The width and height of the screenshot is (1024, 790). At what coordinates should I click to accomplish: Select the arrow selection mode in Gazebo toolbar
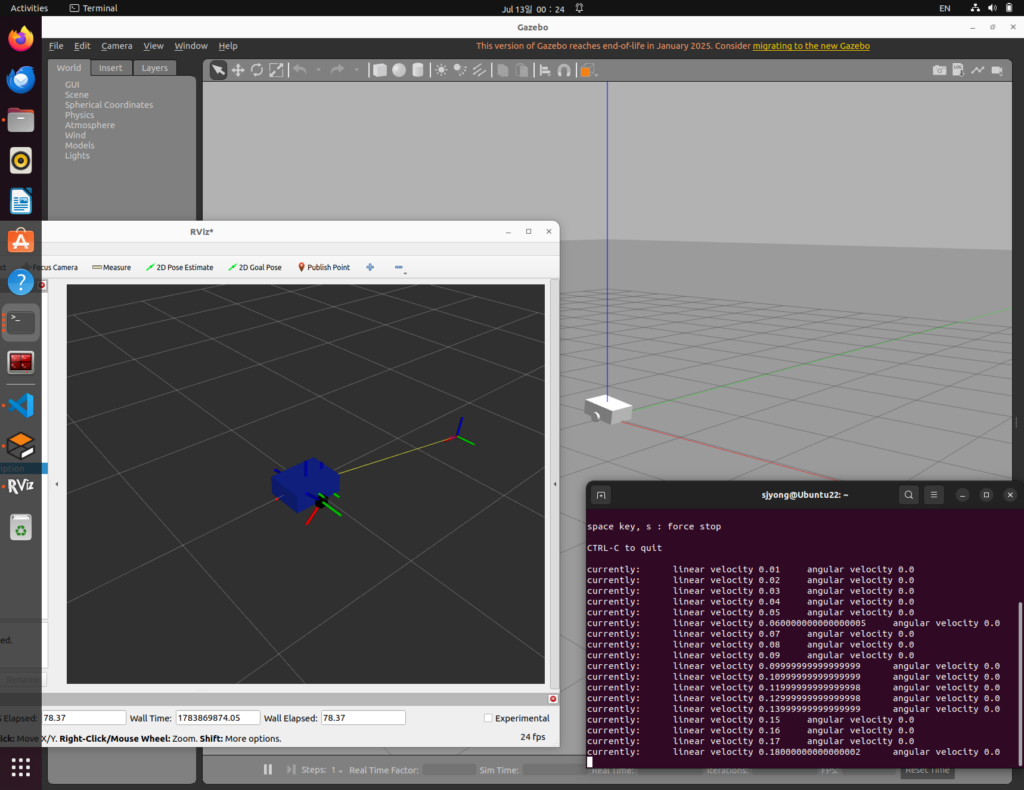218,70
